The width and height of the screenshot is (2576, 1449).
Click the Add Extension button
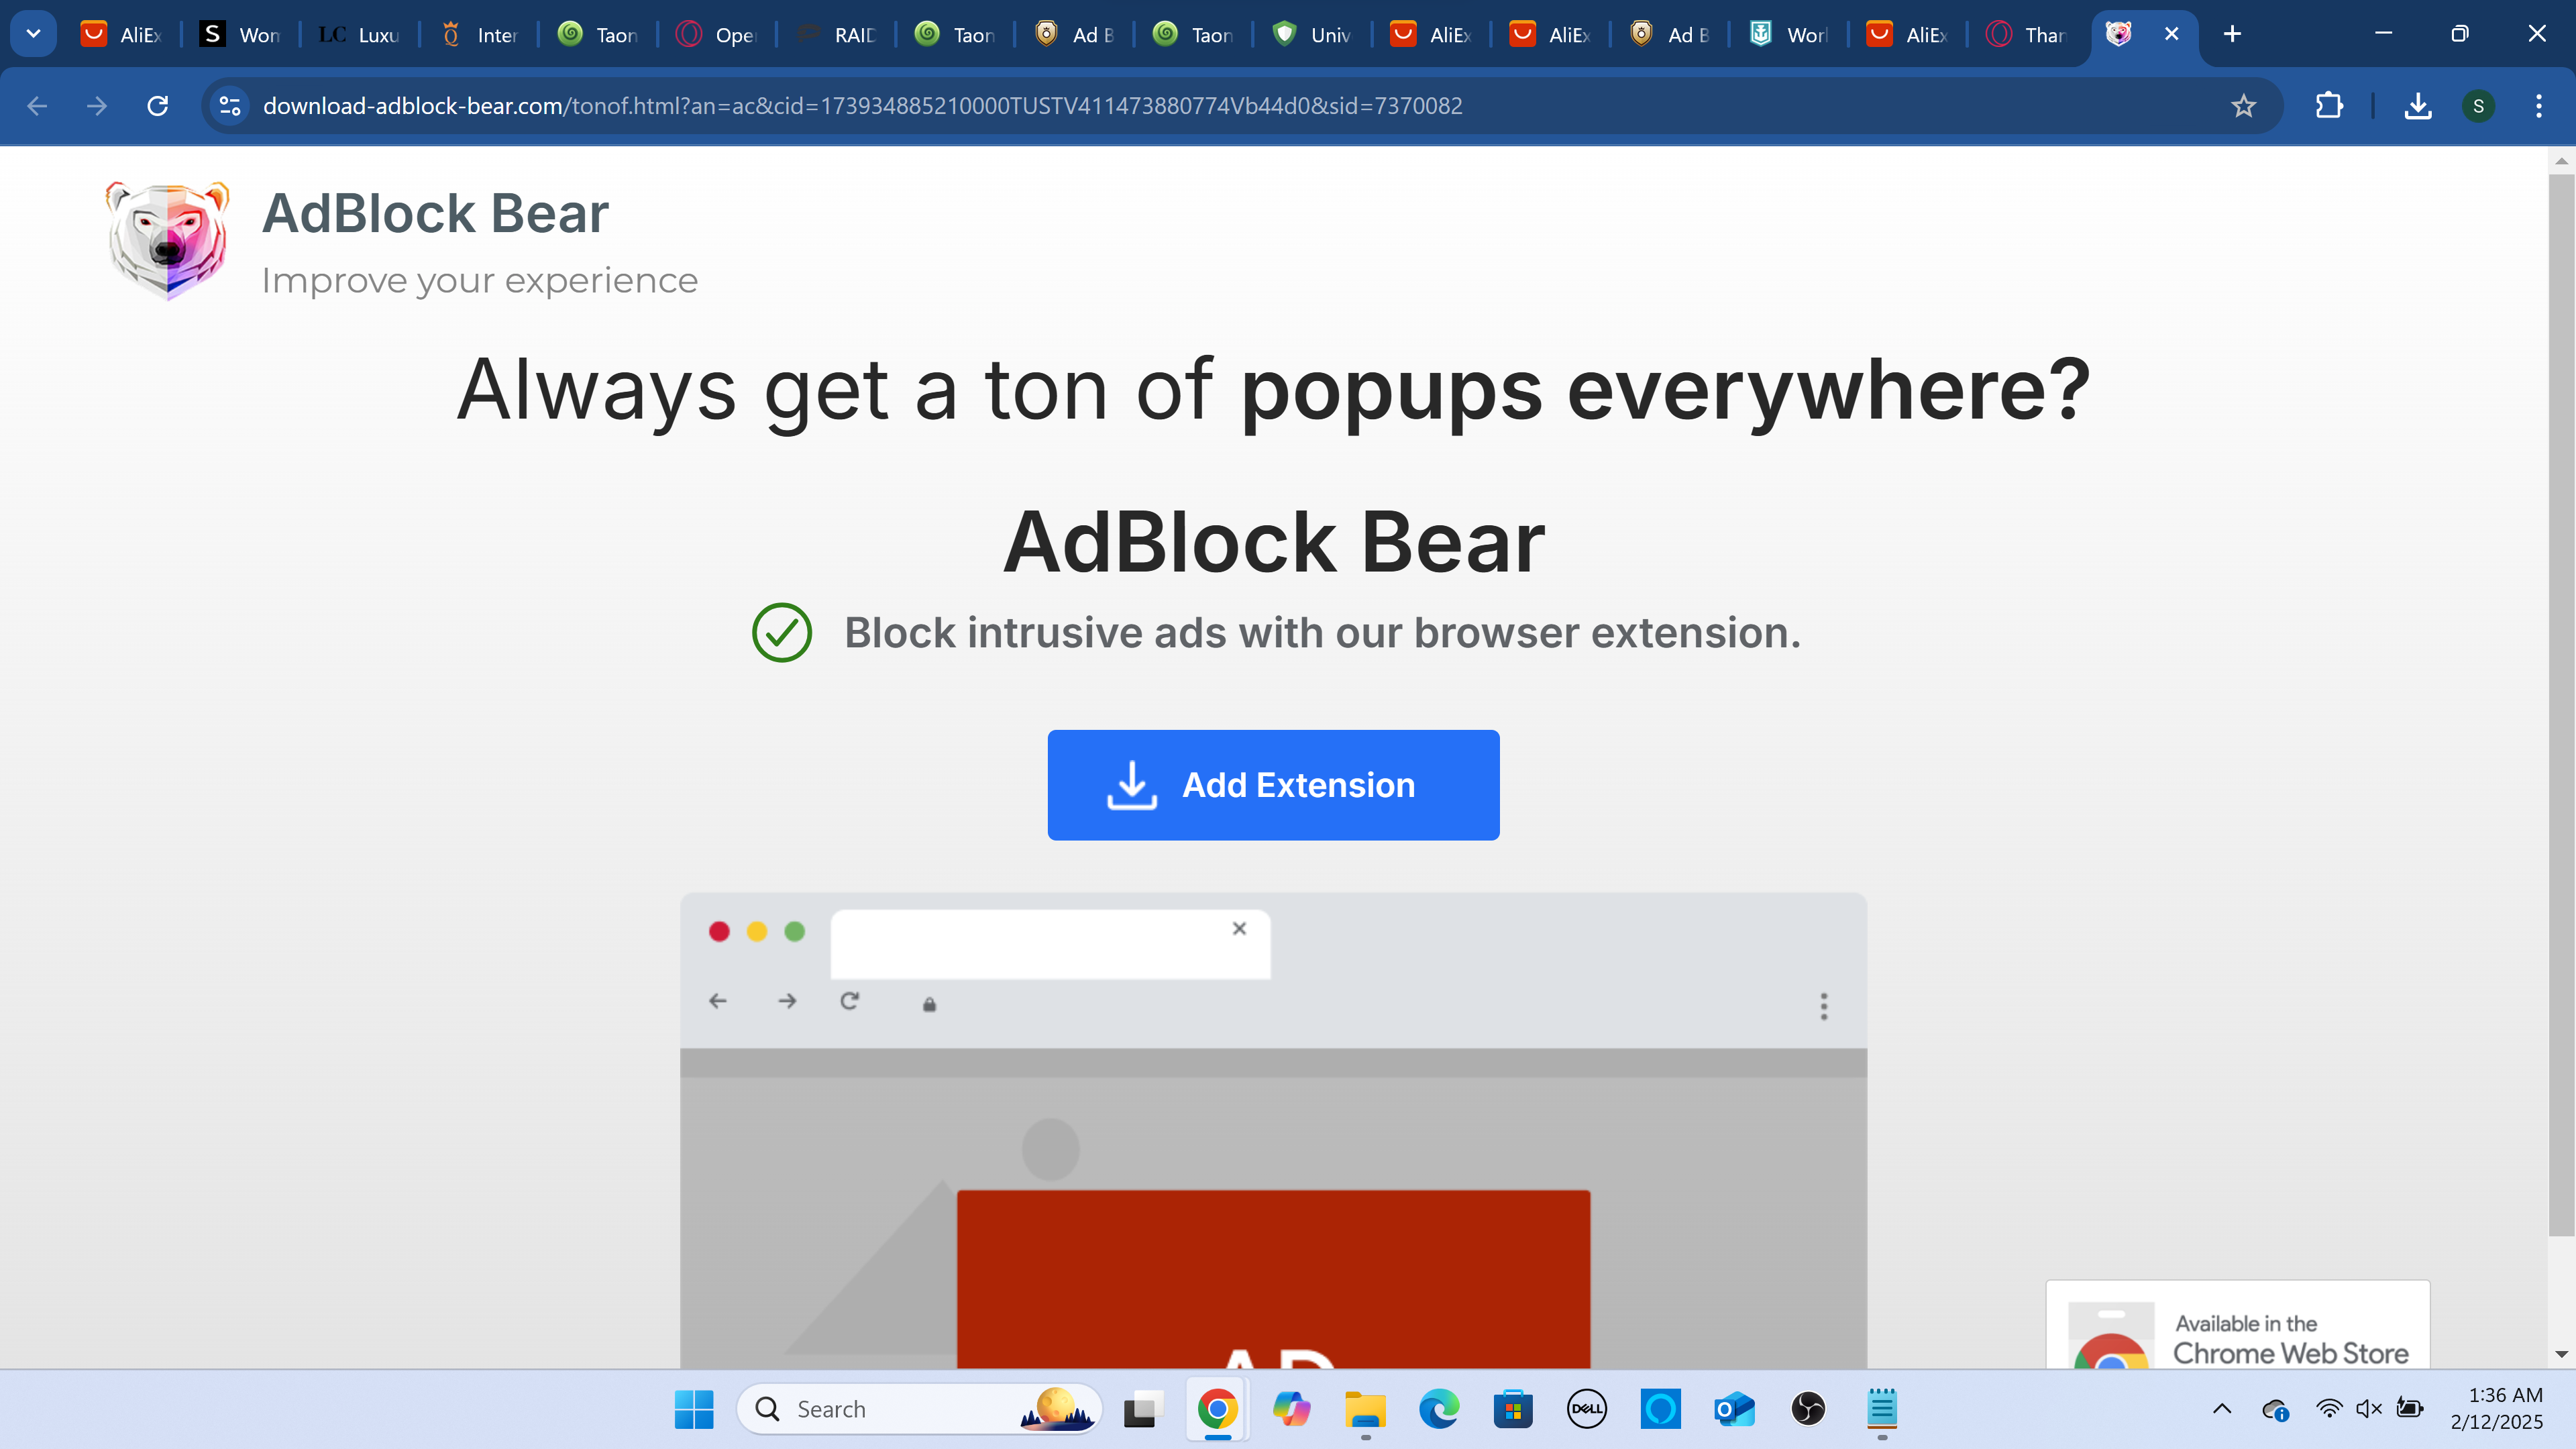tap(1273, 785)
